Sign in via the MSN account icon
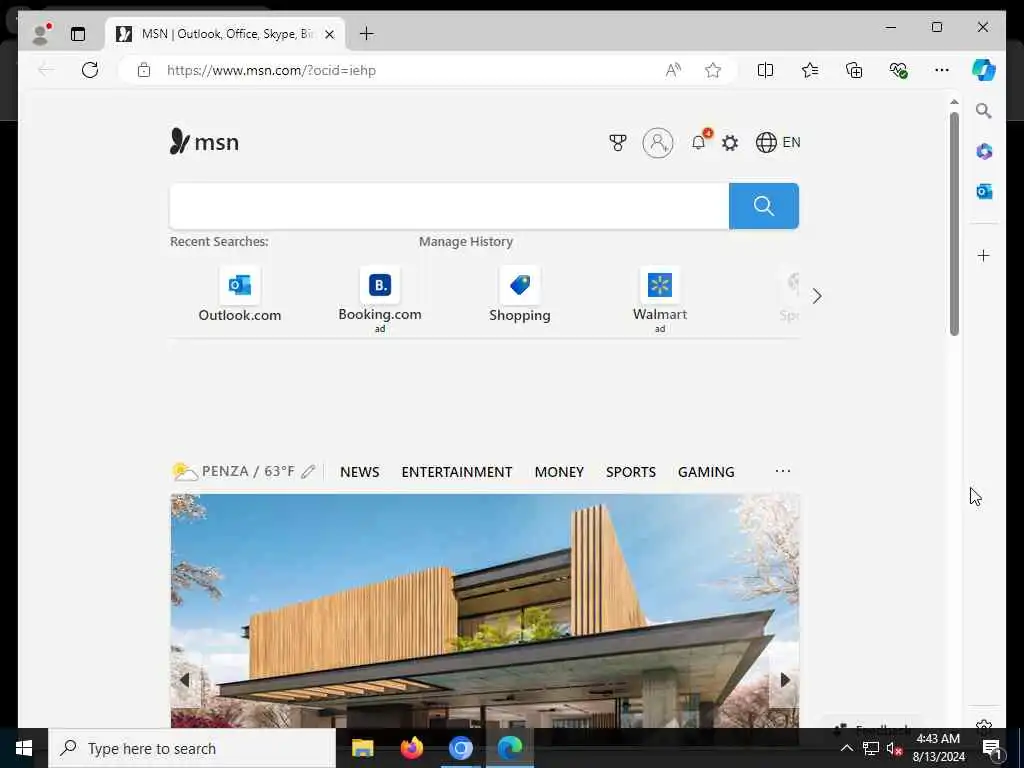This screenshot has height=768, width=1024. (x=658, y=142)
